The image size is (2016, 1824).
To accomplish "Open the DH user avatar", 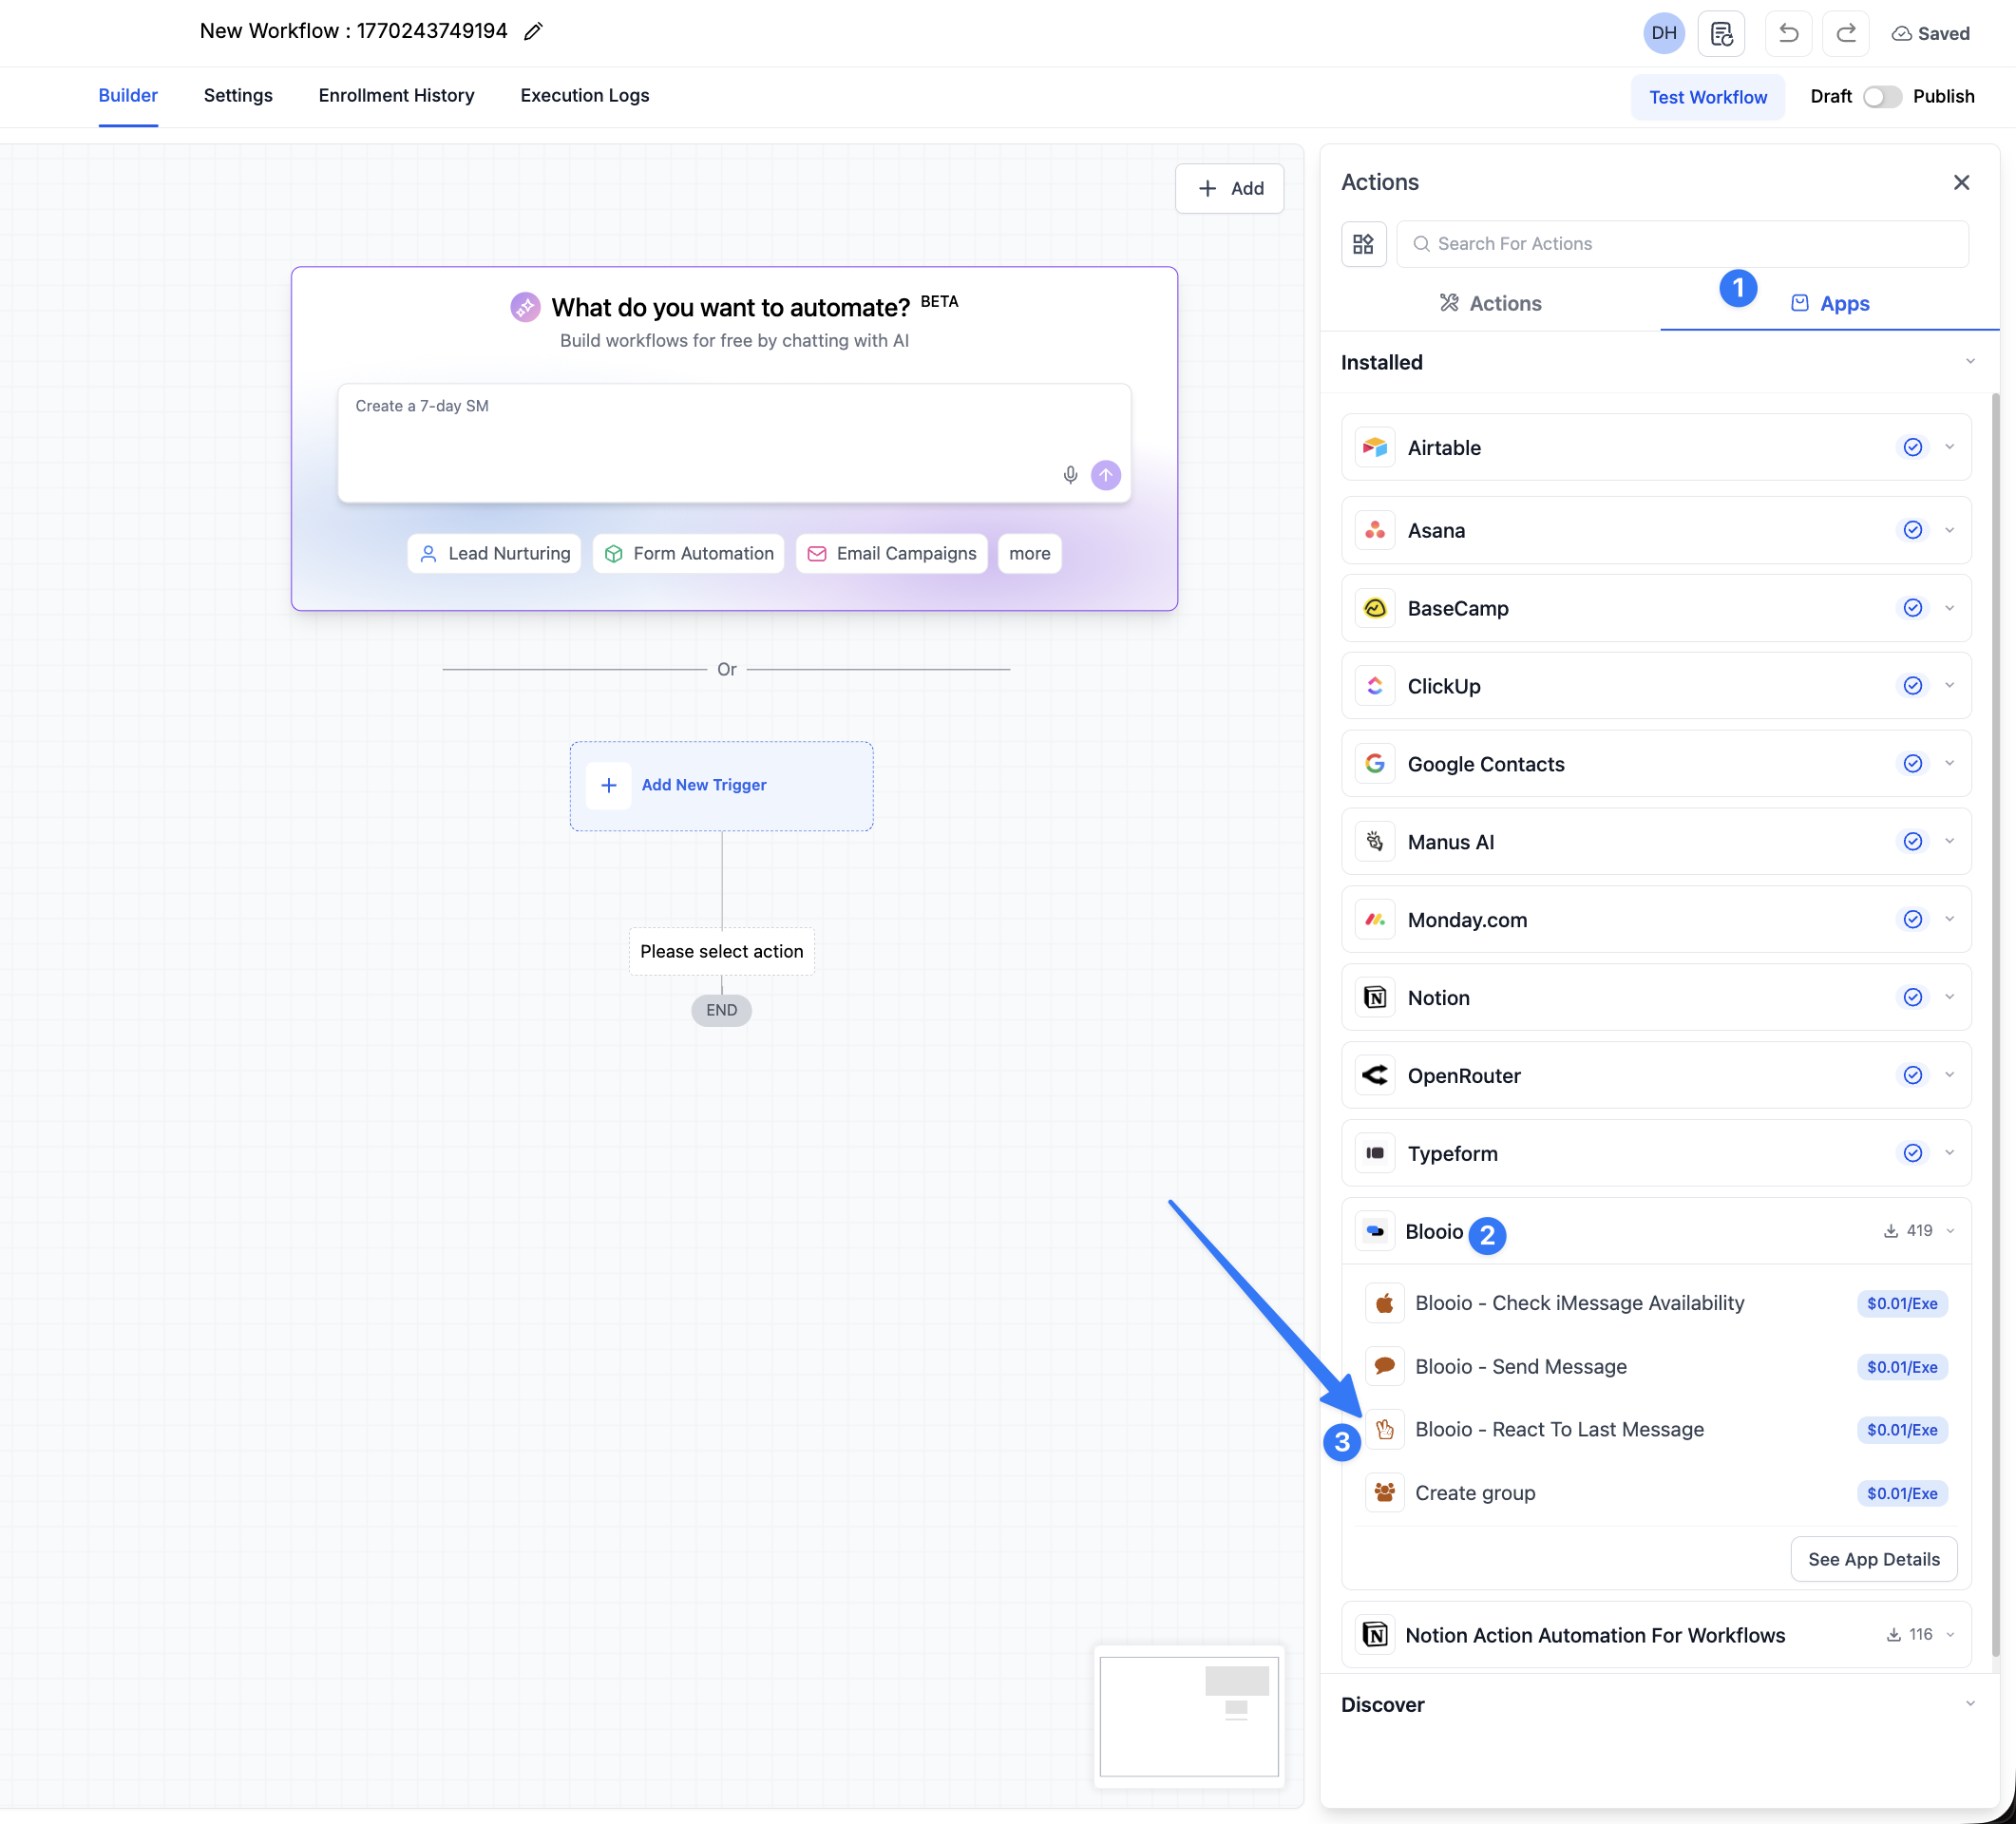I will [x=1664, y=33].
